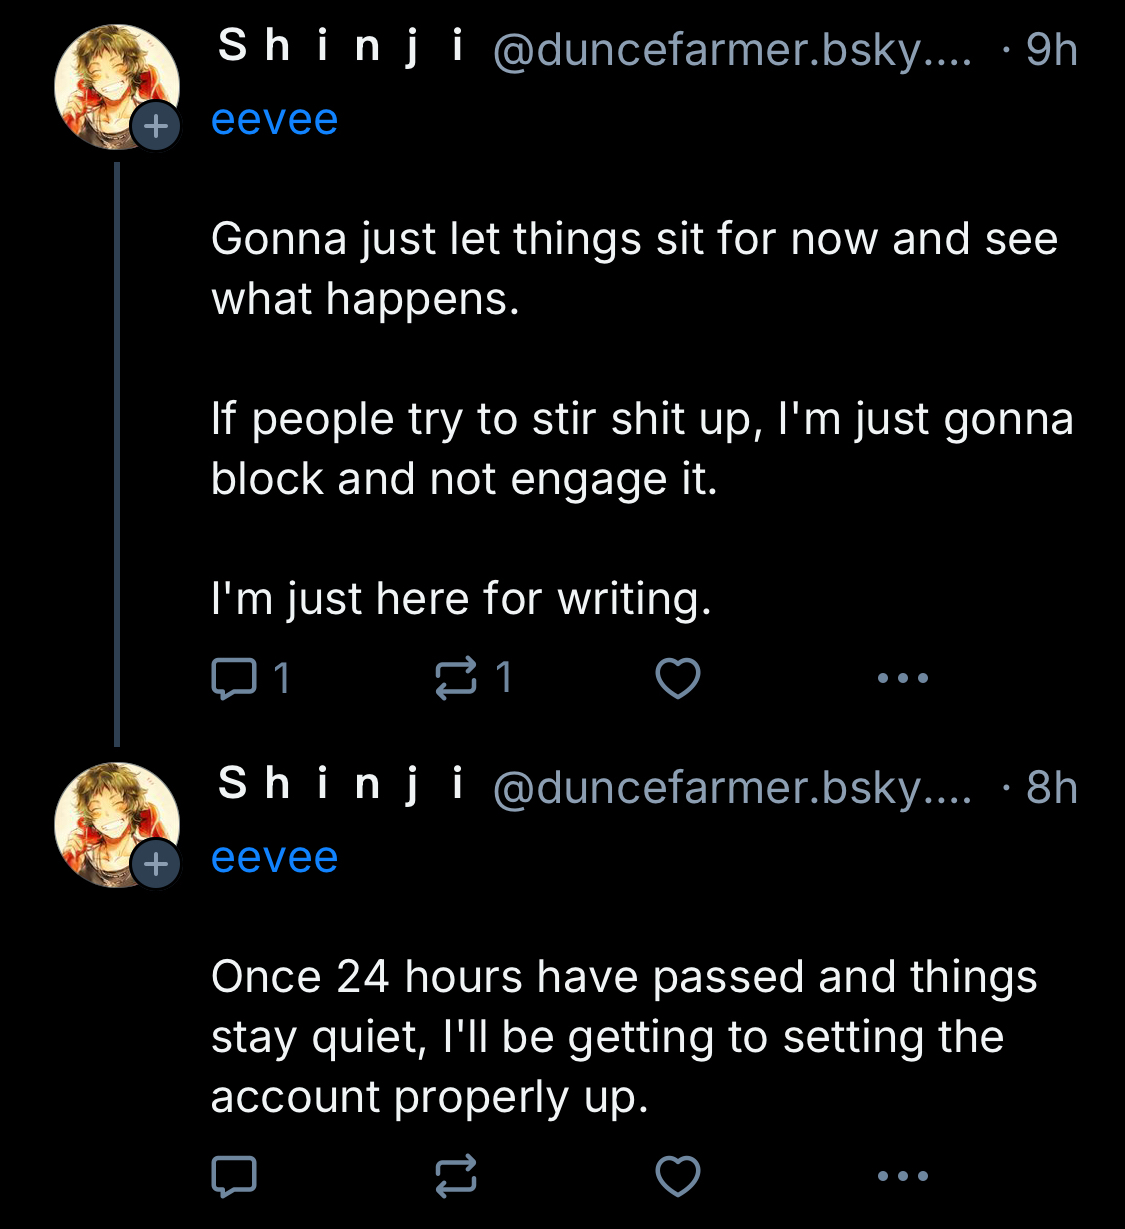Click the 9h timestamp

coord(1051,50)
